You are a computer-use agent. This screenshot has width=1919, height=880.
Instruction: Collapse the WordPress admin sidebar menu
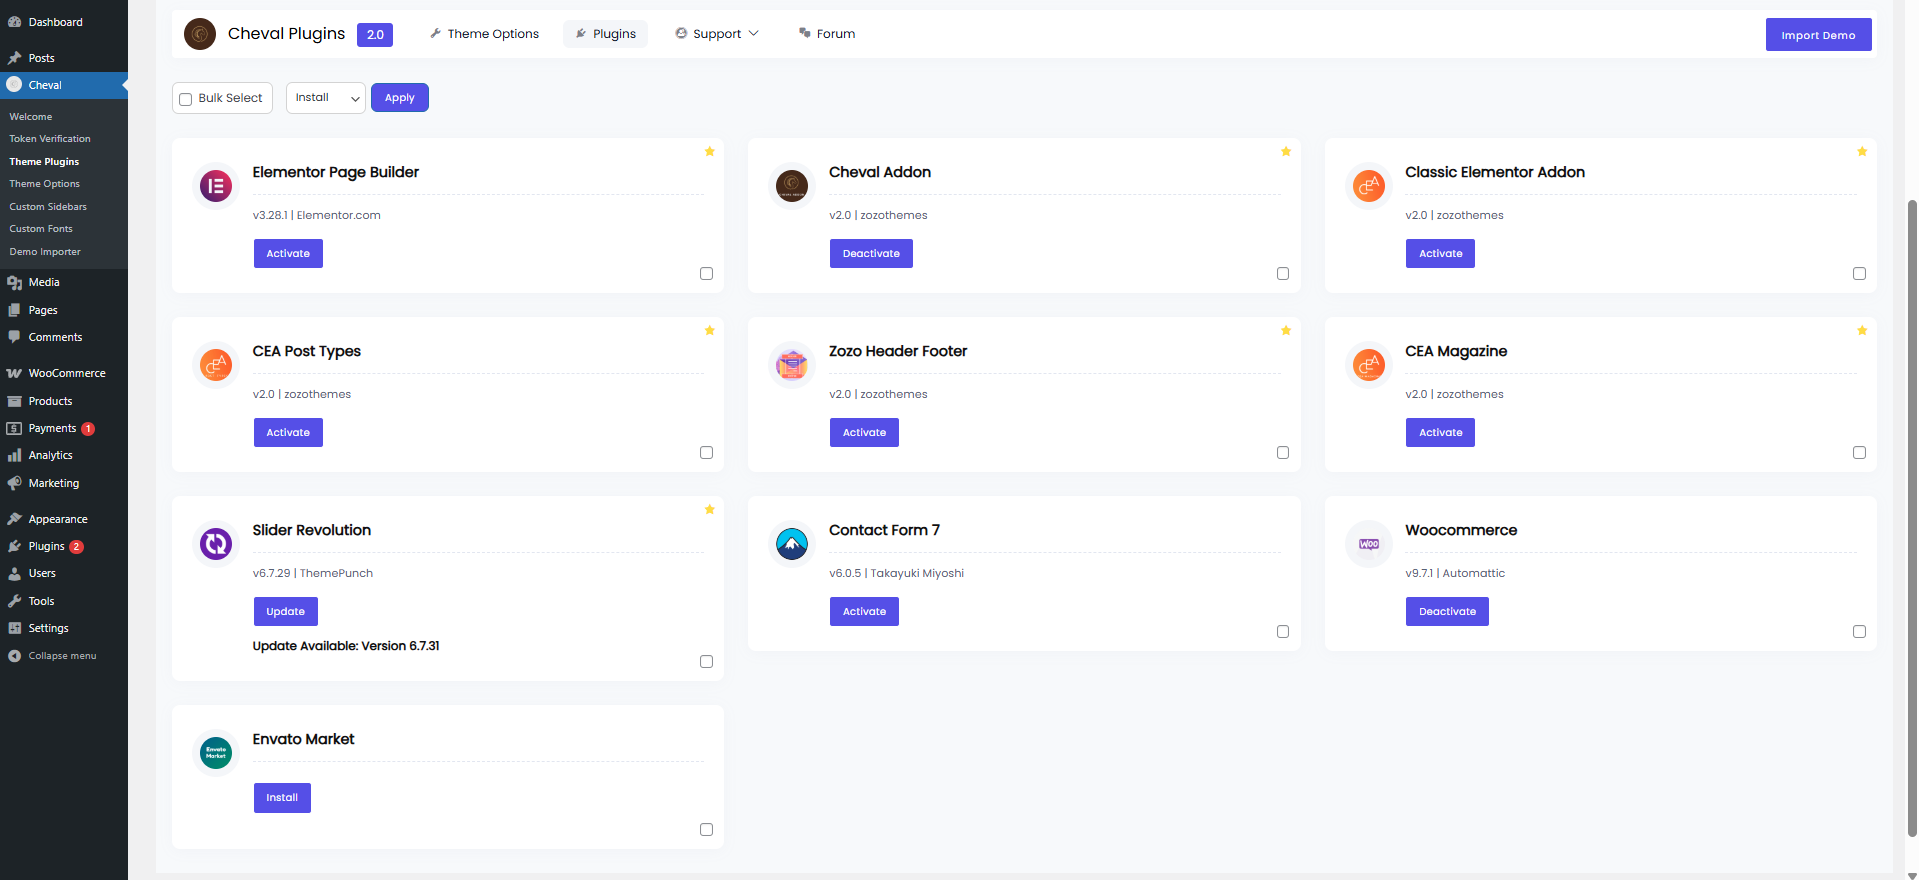pyautogui.click(x=62, y=656)
